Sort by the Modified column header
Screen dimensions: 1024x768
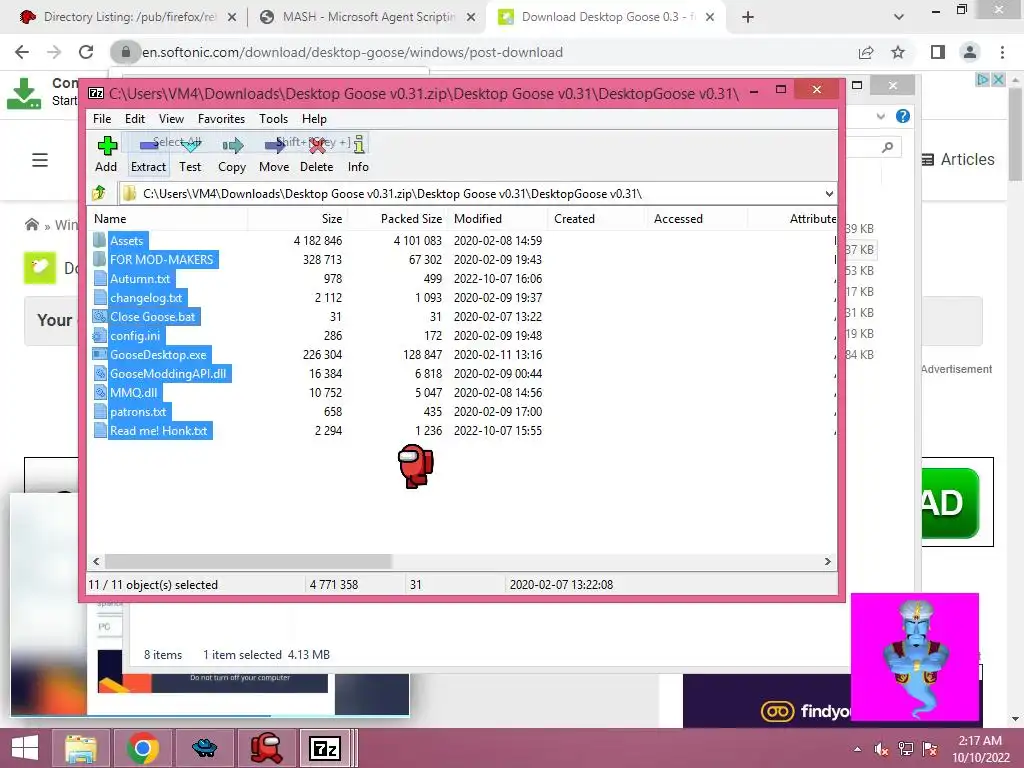(x=498, y=219)
